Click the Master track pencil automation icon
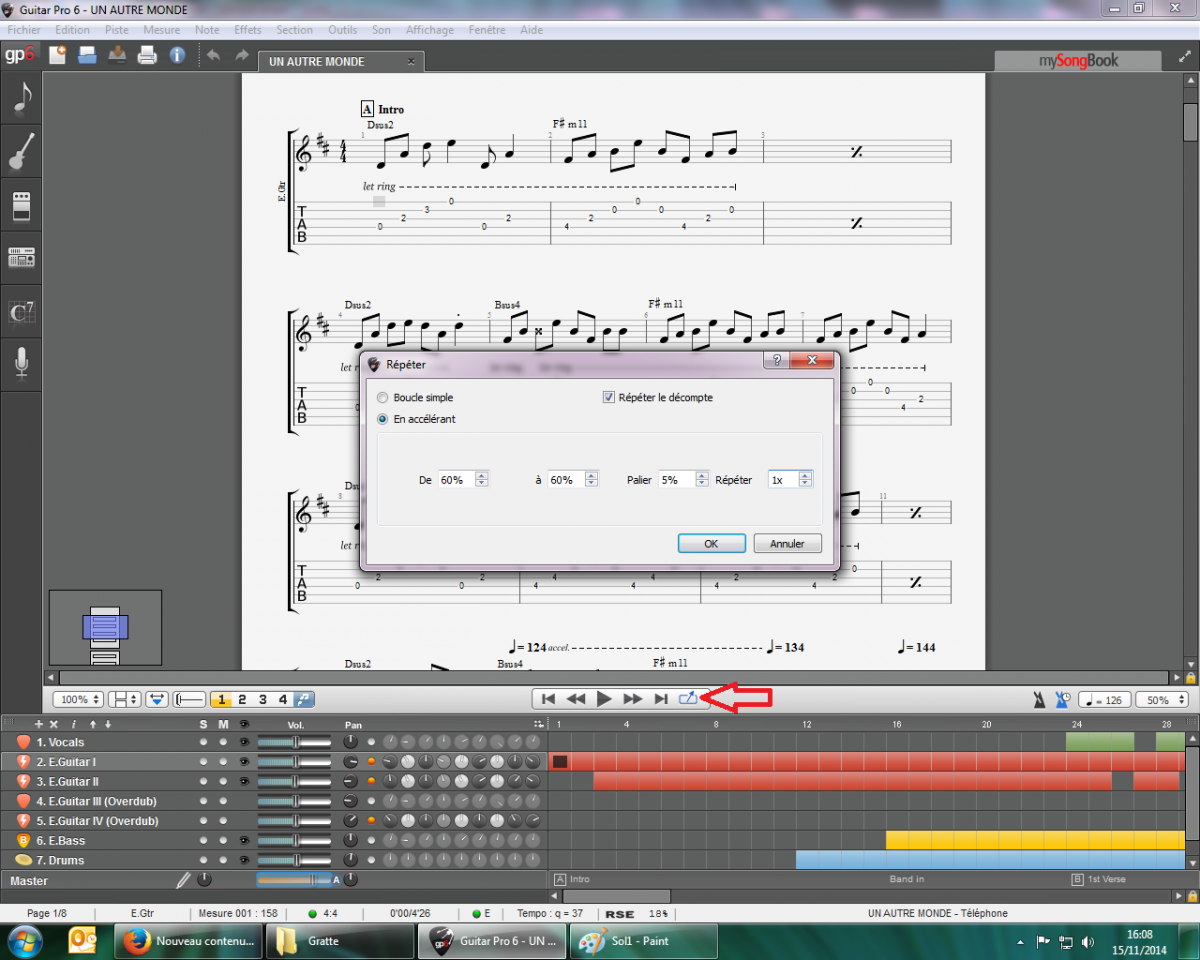Viewport: 1200px width, 960px height. [x=183, y=881]
